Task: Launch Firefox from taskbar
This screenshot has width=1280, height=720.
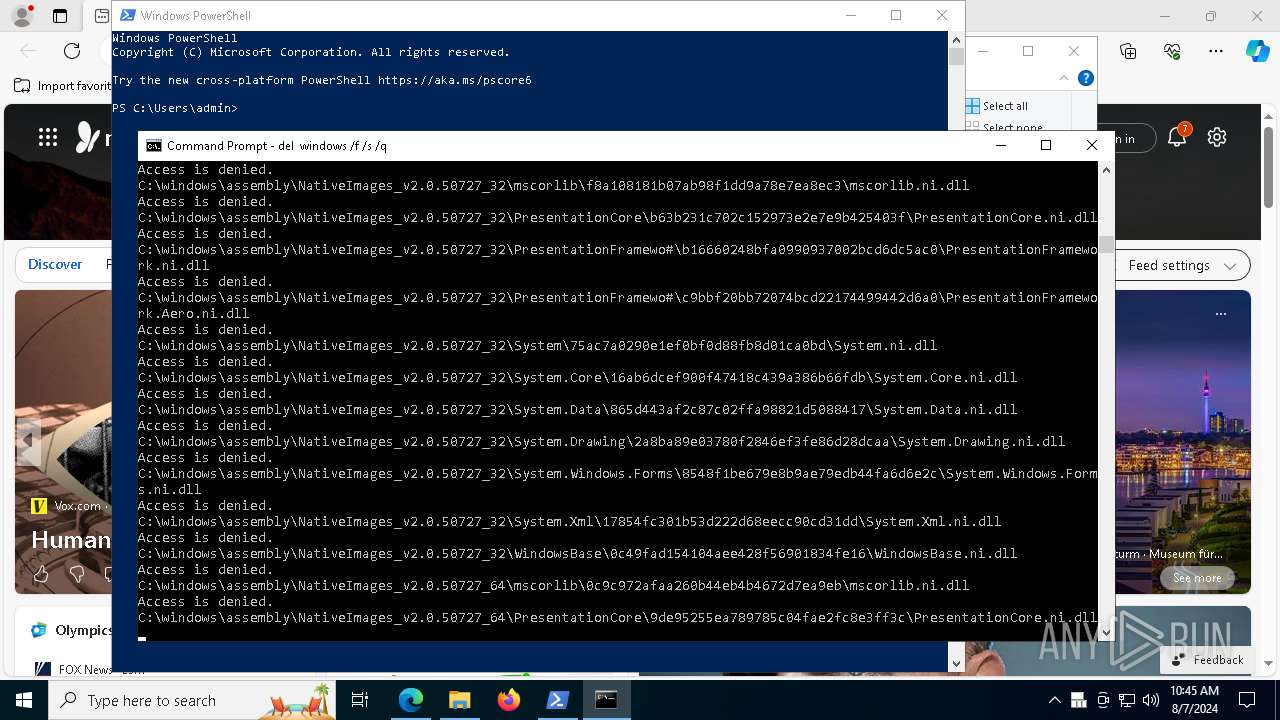Action: pos(509,700)
